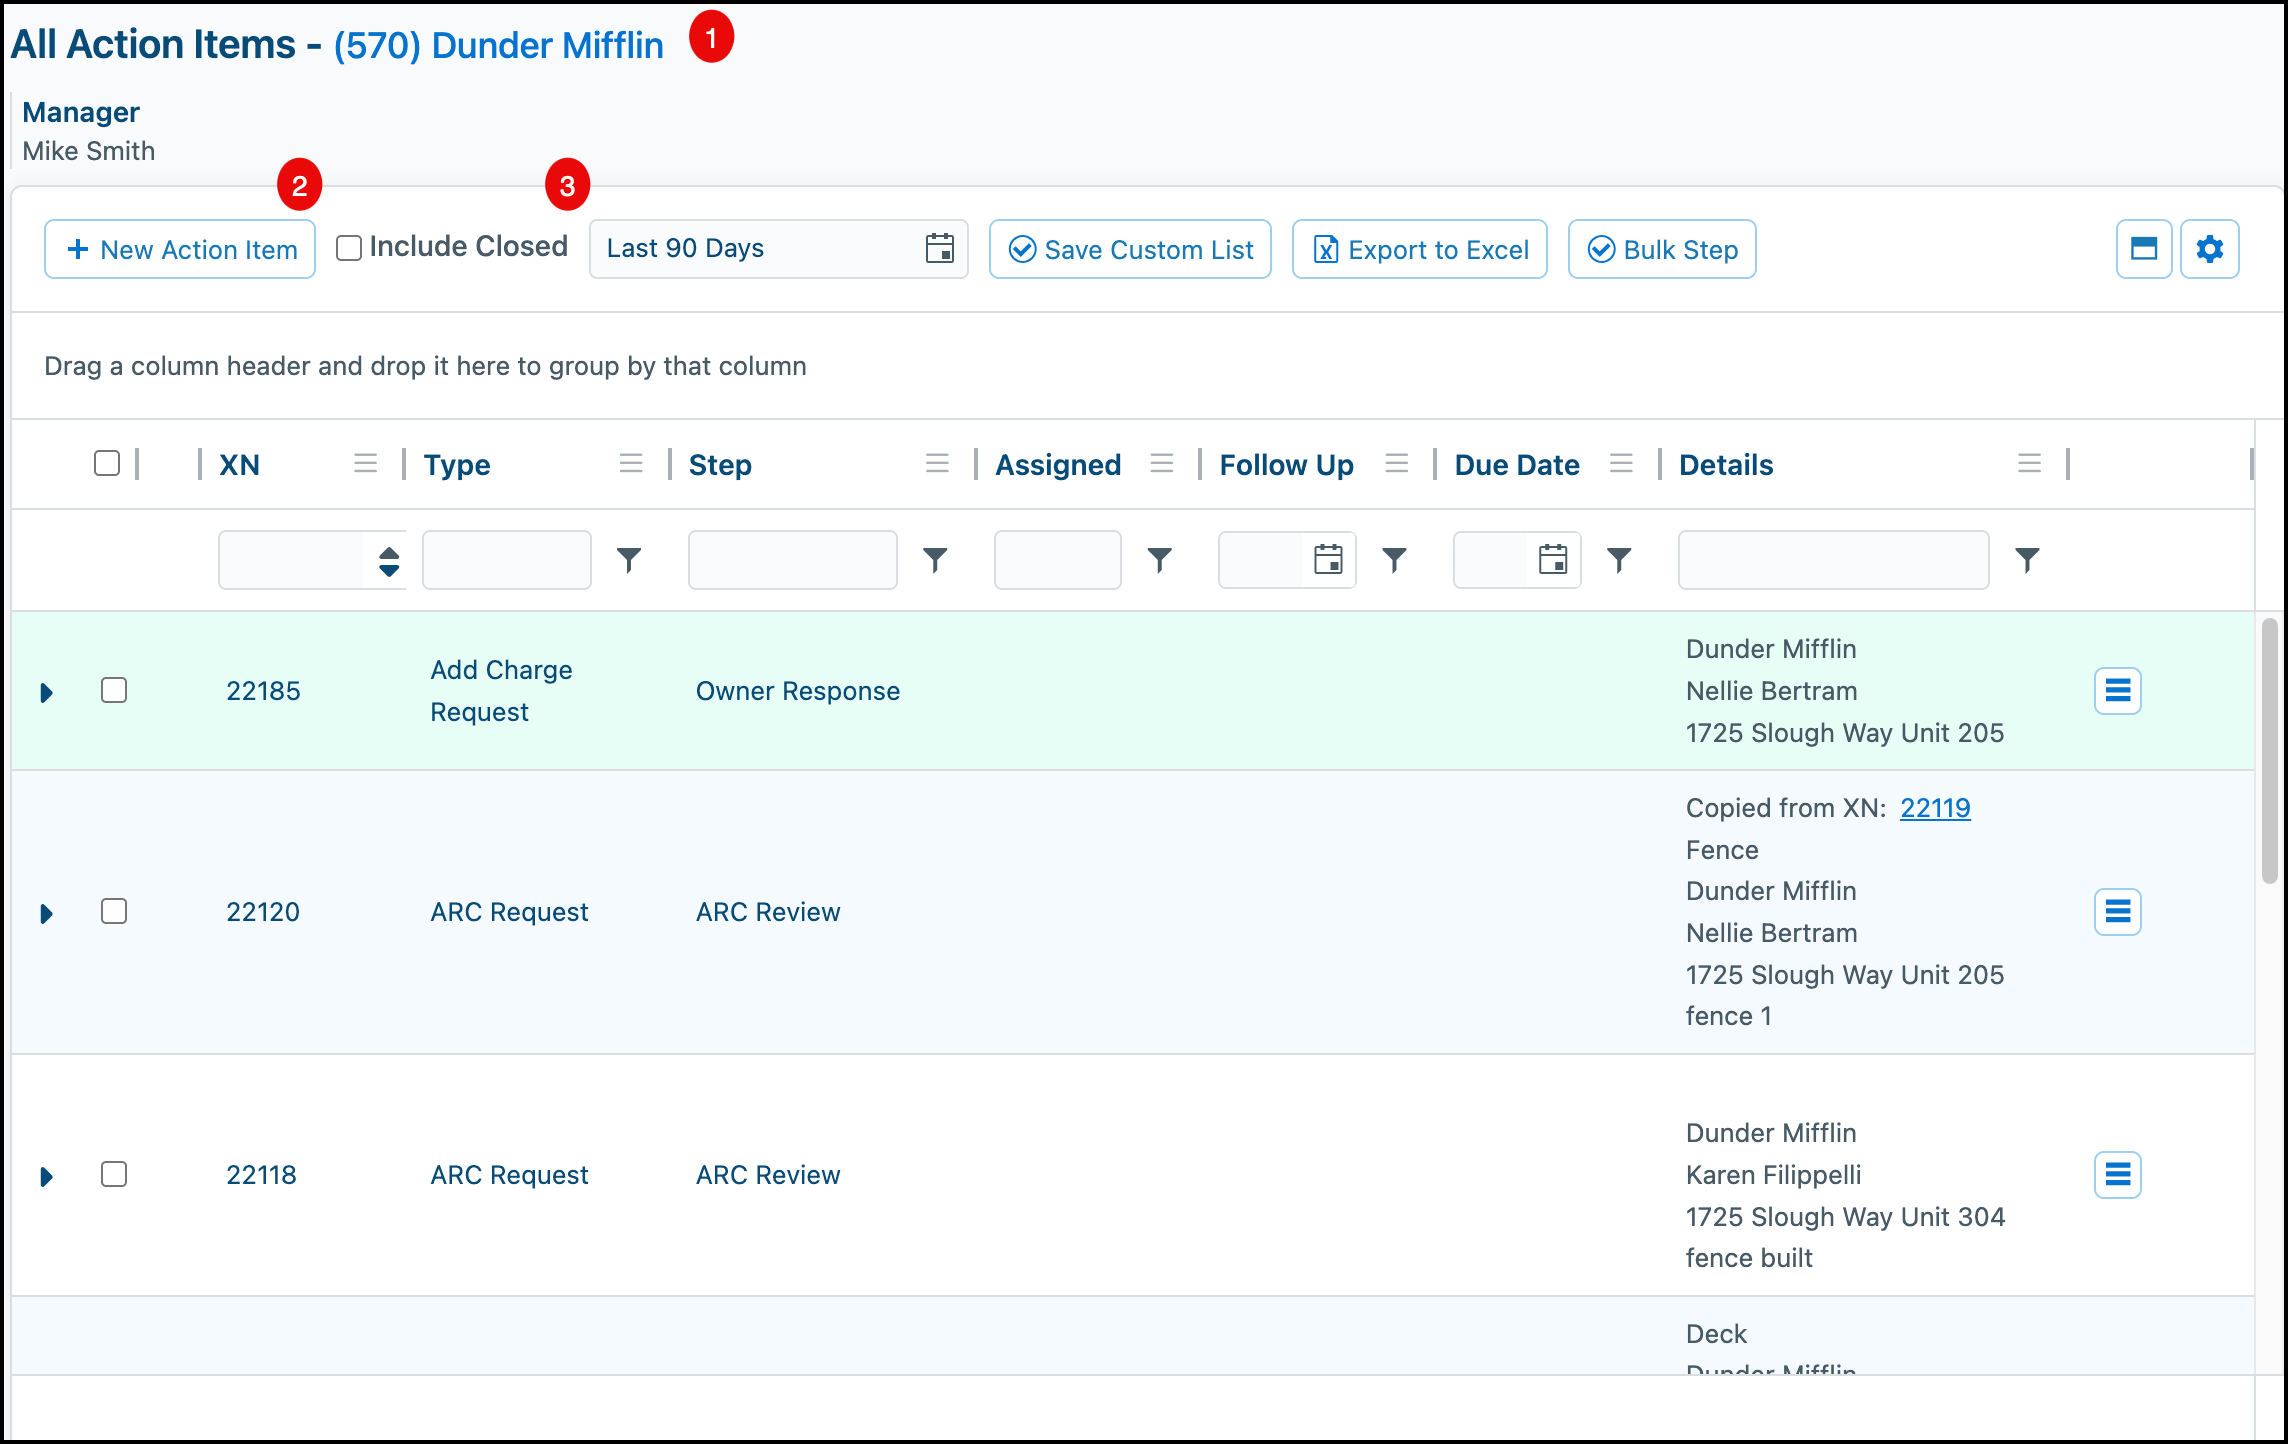2288x1444 pixels.
Task: Enable the Include Closed checkbox
Action: 349,248
